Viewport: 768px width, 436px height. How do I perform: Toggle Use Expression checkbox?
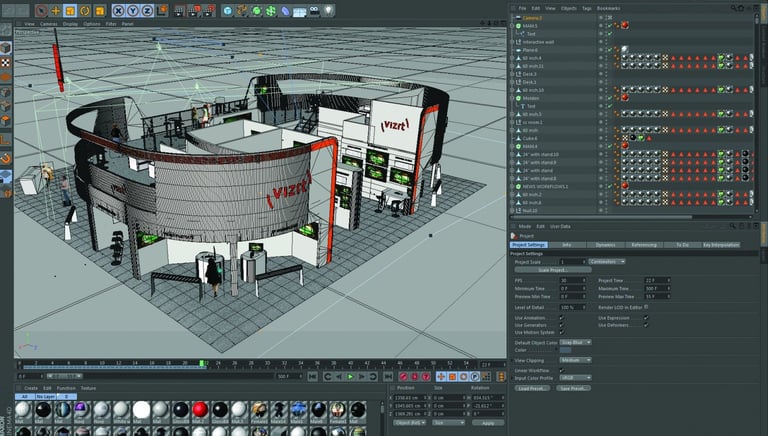646,318
